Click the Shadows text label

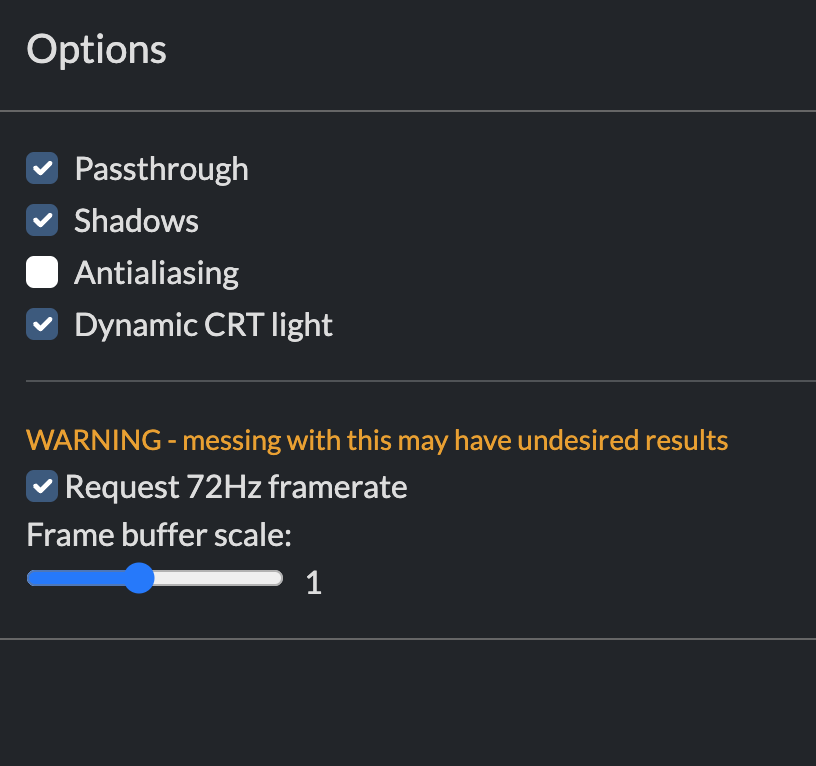(x=136, y=221)
